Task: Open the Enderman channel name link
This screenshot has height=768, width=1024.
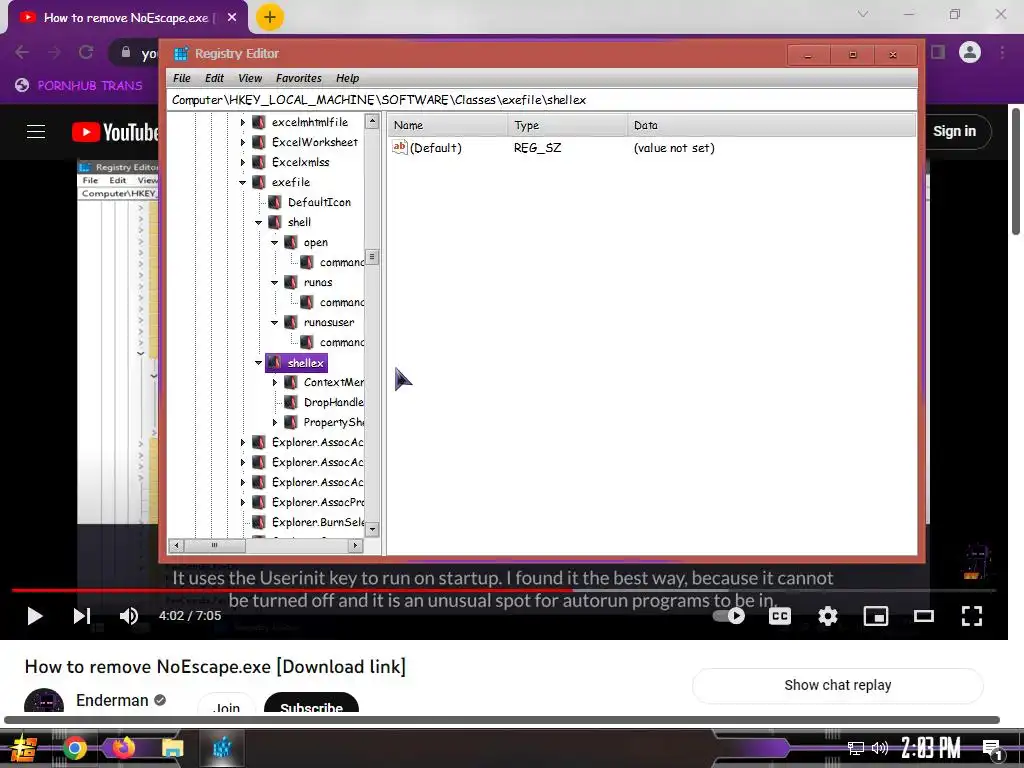Action: click(x=112, y=700)
